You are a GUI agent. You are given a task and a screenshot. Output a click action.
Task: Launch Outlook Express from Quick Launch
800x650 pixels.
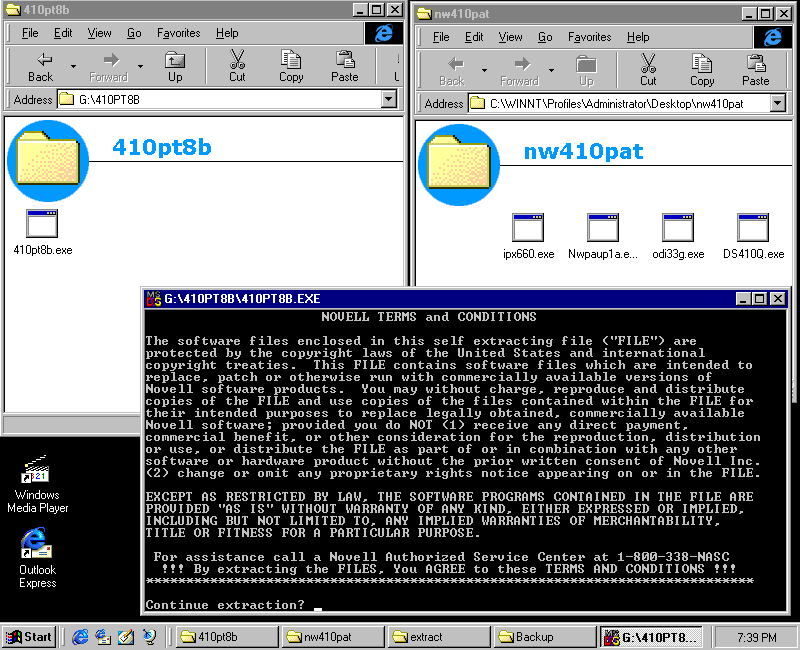coord(103,637)
